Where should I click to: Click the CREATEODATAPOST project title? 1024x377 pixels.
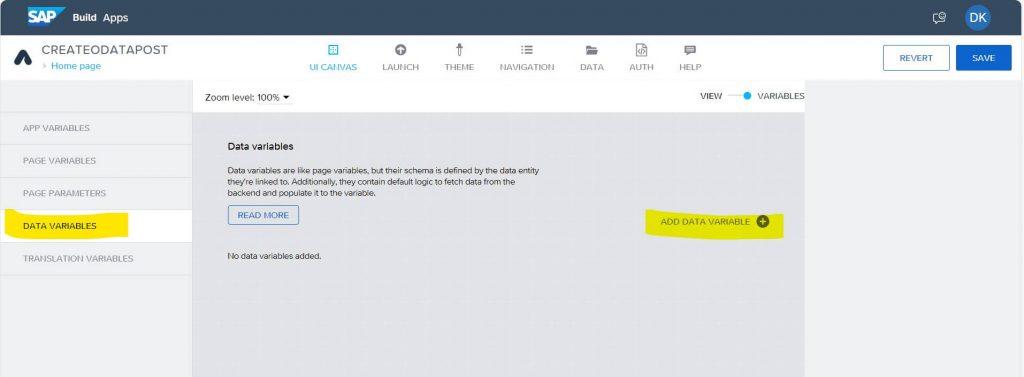tap(104, 50)
